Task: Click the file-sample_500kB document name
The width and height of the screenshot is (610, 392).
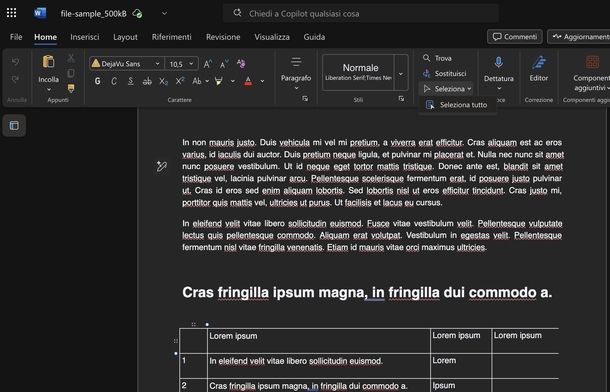Action: click(x=93, y=14)
